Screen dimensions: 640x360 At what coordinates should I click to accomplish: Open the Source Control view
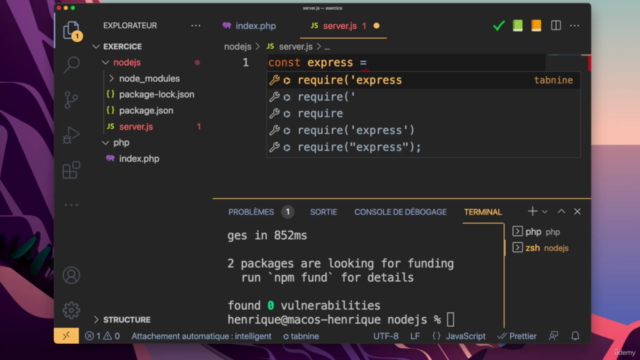(71, 100)
